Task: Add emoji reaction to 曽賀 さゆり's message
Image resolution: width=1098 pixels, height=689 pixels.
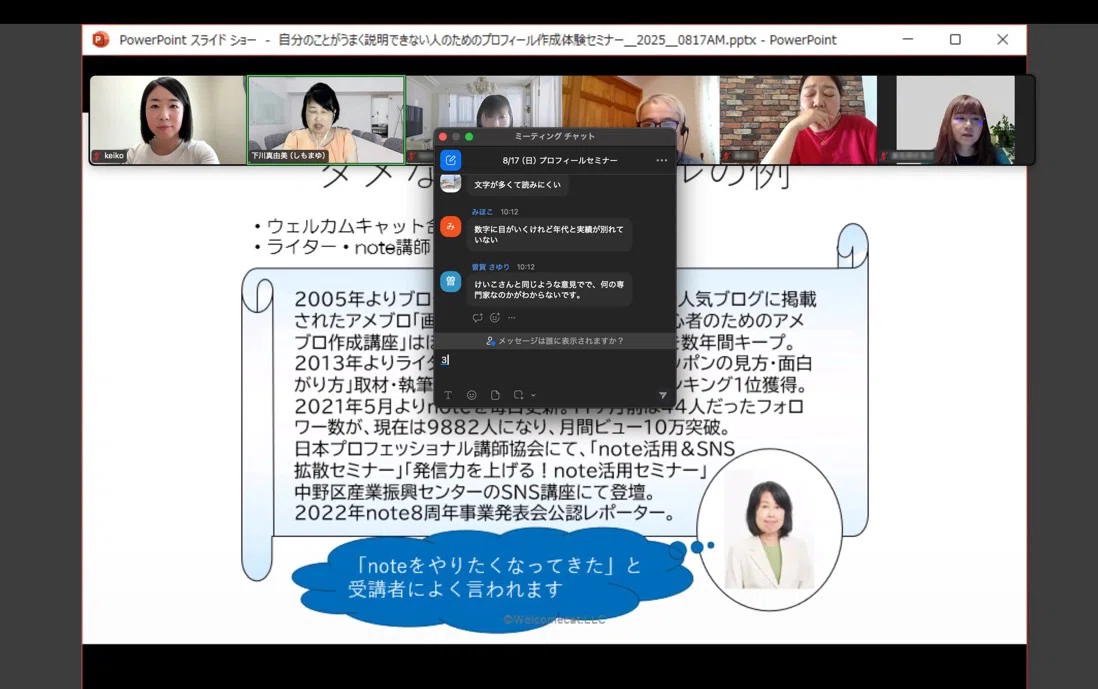Action: coord(494,317)
